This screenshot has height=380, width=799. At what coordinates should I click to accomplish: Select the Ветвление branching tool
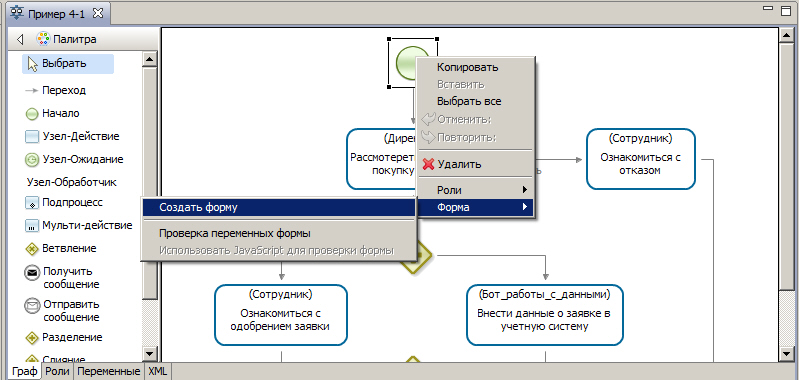pos(61,249)
